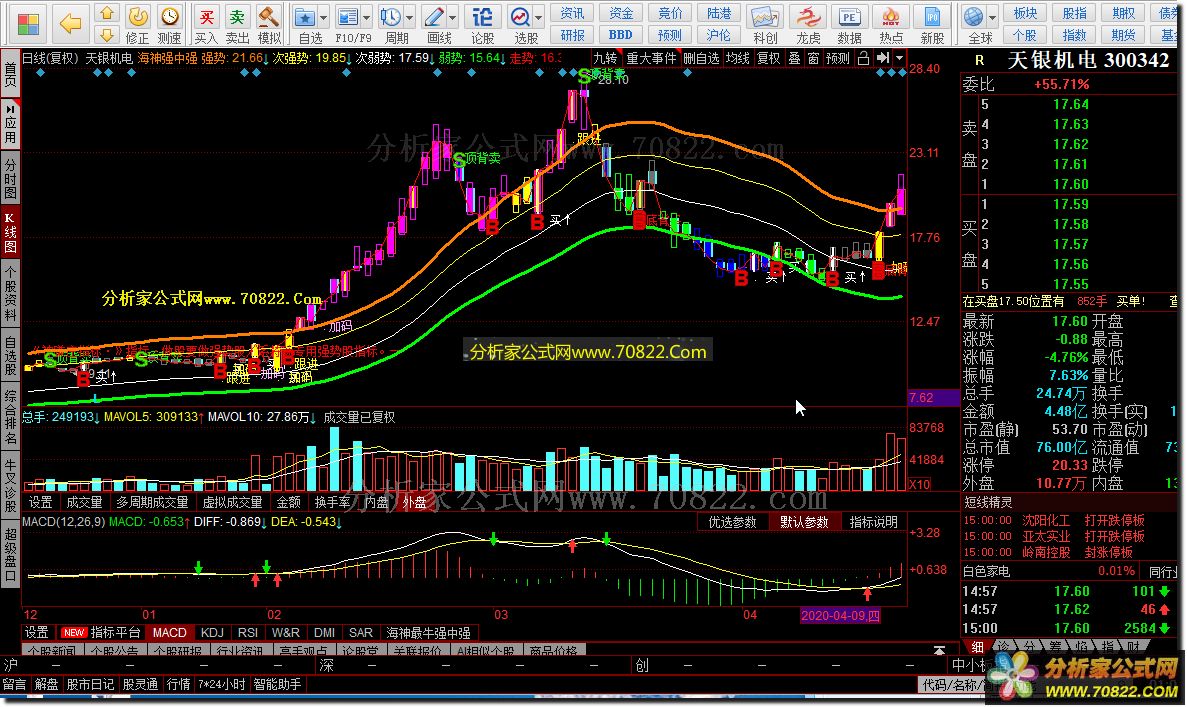Select the KDJ indicator tab
Image resolution: width=1187 pixels, height=707 pixels.
tap(212, 633)
